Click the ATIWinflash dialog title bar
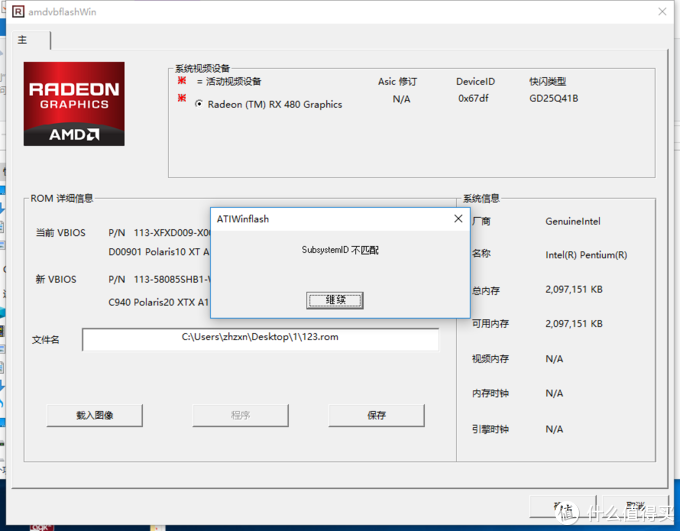 320,219
